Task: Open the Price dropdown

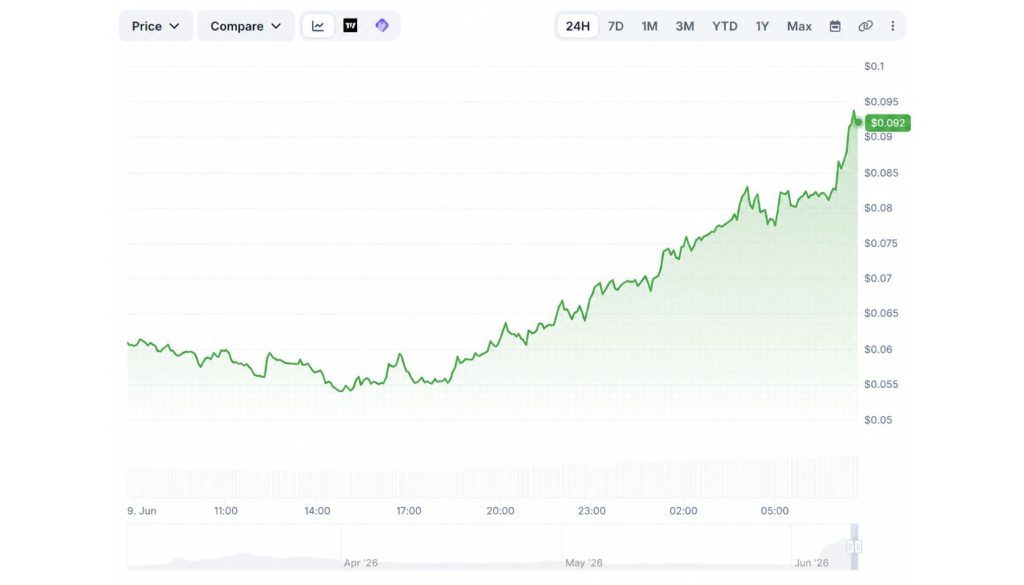Action: click(x=155, y=26)
